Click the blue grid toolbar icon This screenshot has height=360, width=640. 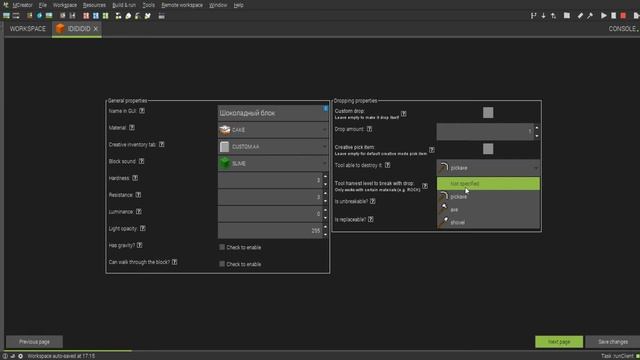coord(96,16)
